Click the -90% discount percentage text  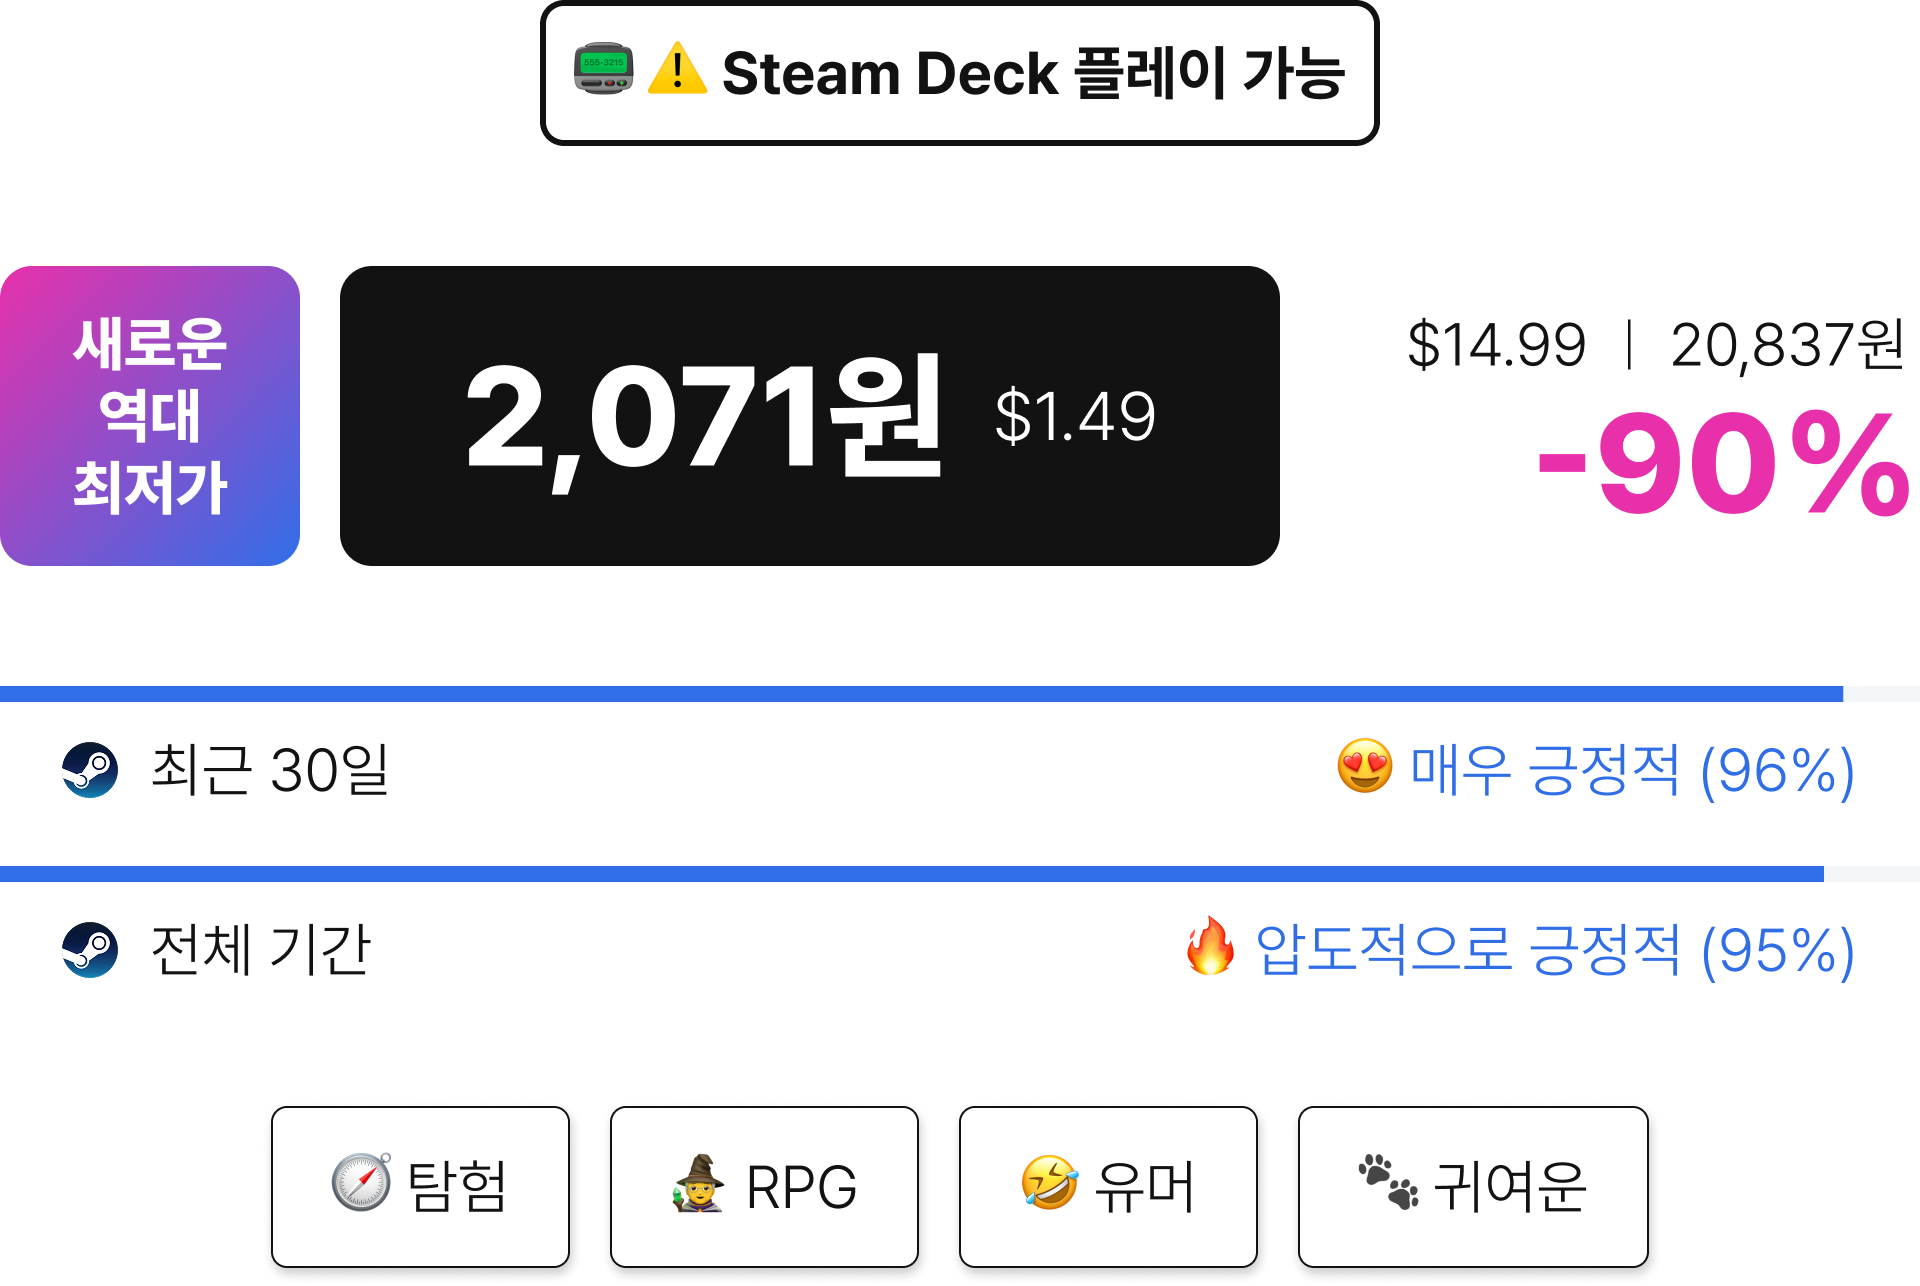pyautogui.click(x=1723, y=464)
